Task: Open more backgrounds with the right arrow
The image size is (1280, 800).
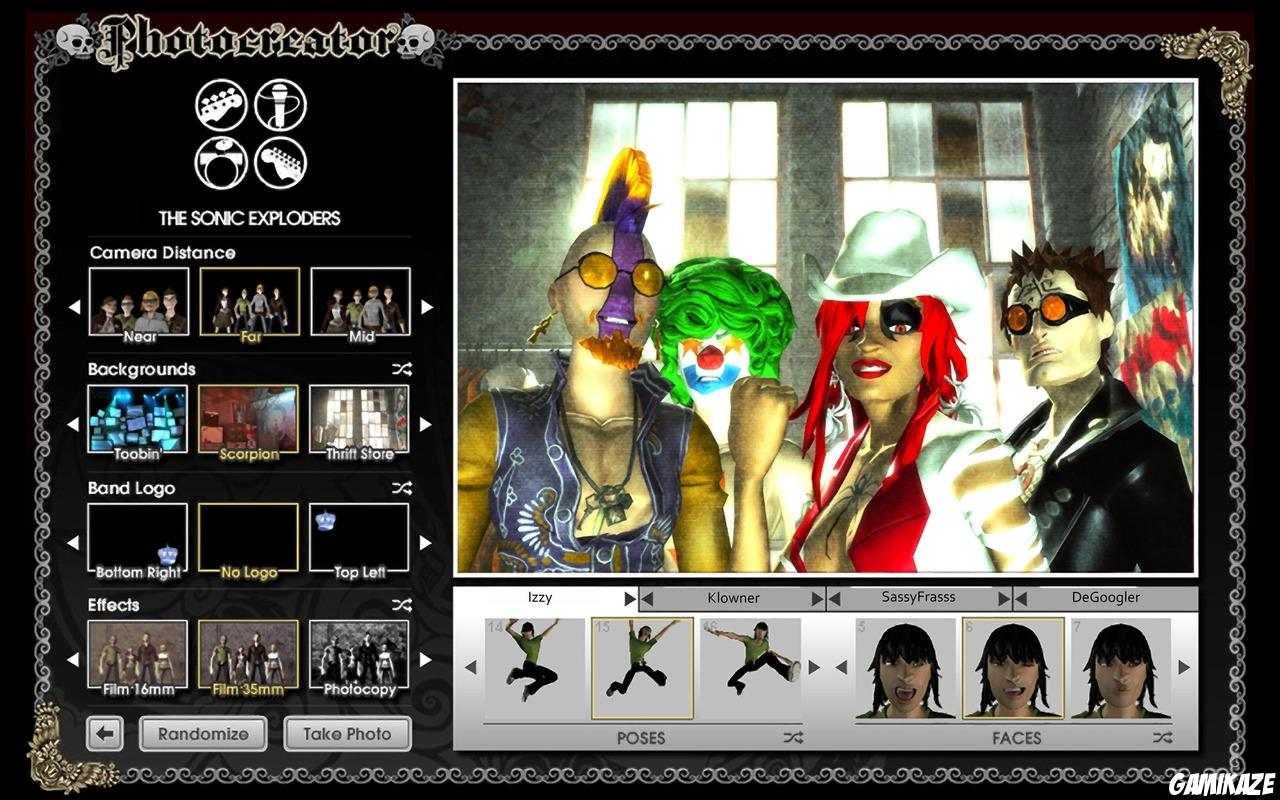Action: pos(426,423)
